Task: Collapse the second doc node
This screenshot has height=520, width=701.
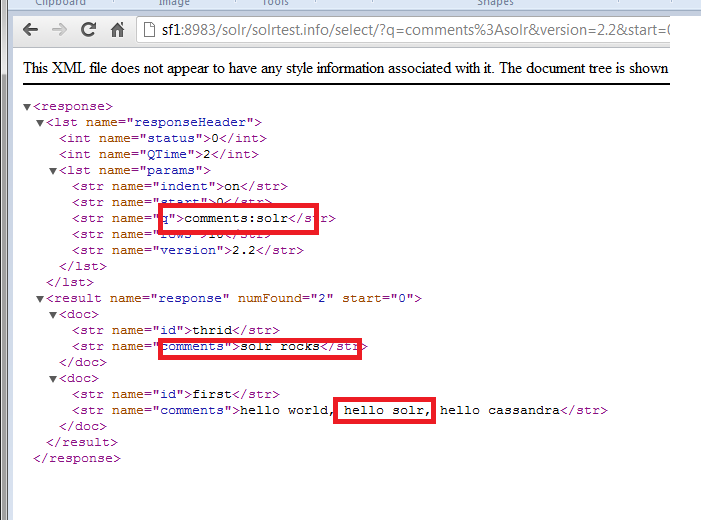Action: click(x=53, y=379)
